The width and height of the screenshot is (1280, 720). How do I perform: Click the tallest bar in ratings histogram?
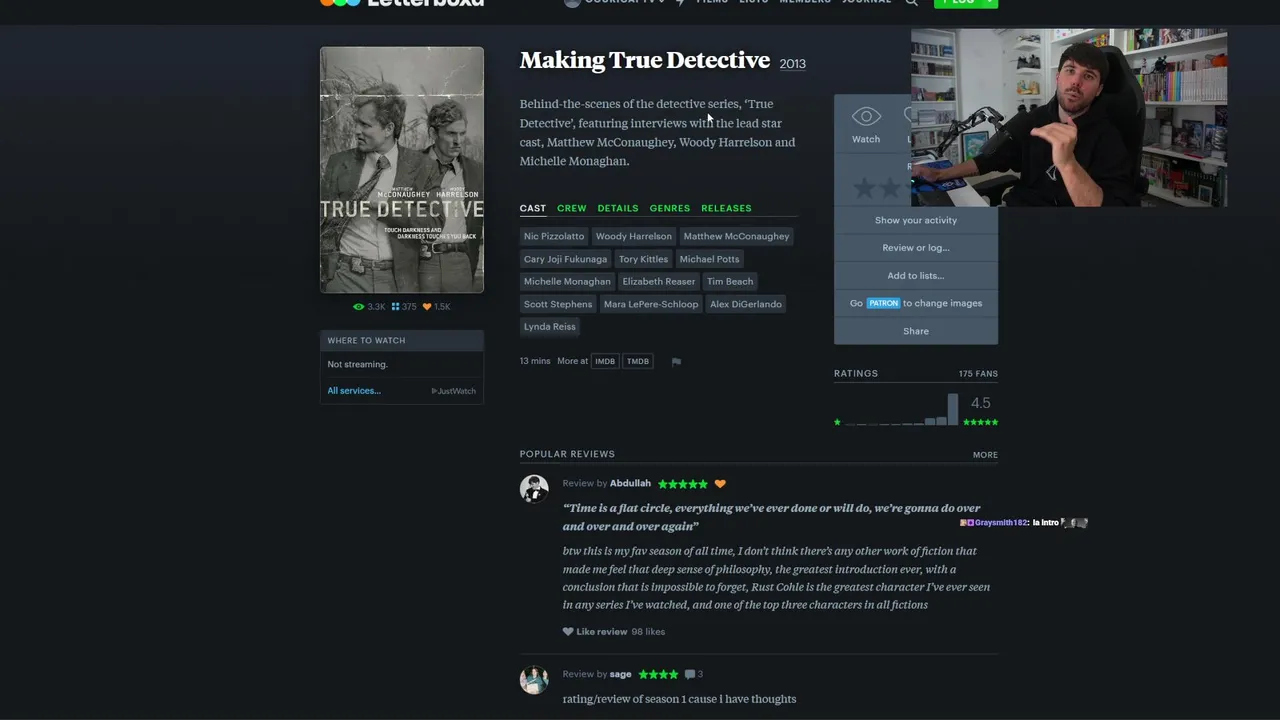click(x=953, y=410)
